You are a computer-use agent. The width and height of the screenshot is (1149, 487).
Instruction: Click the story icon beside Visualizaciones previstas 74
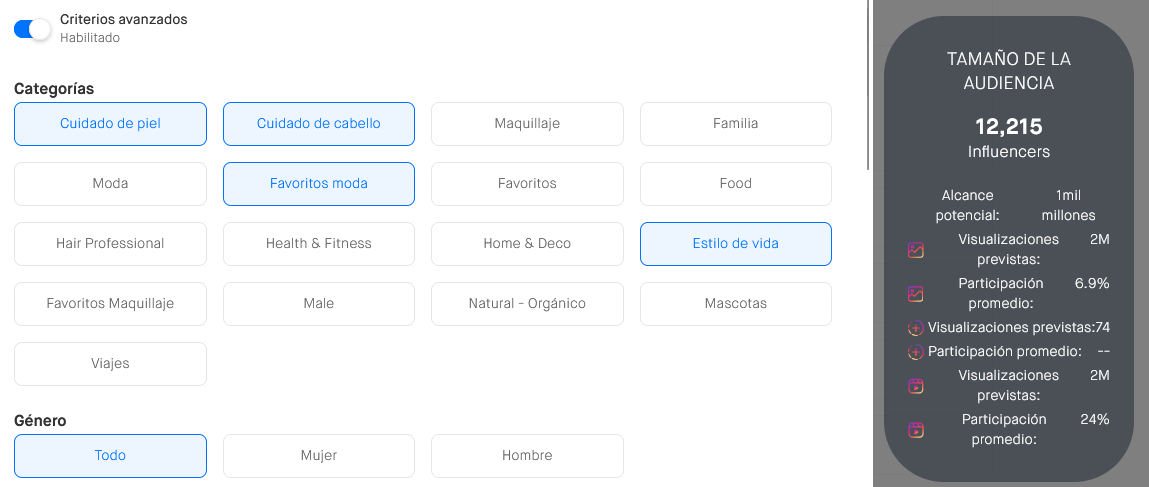point(915,328)
